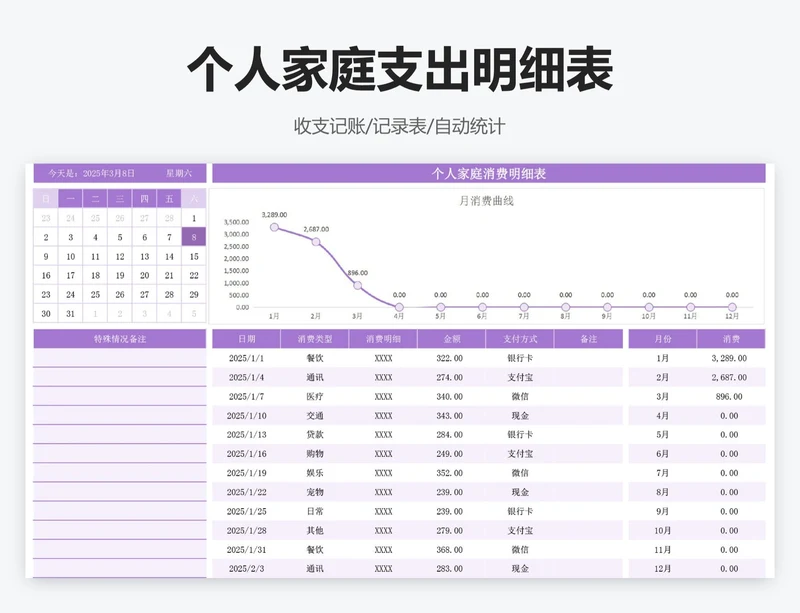Select the 343.00 amount cell
800x613 pixels.
tap(449, 416)
